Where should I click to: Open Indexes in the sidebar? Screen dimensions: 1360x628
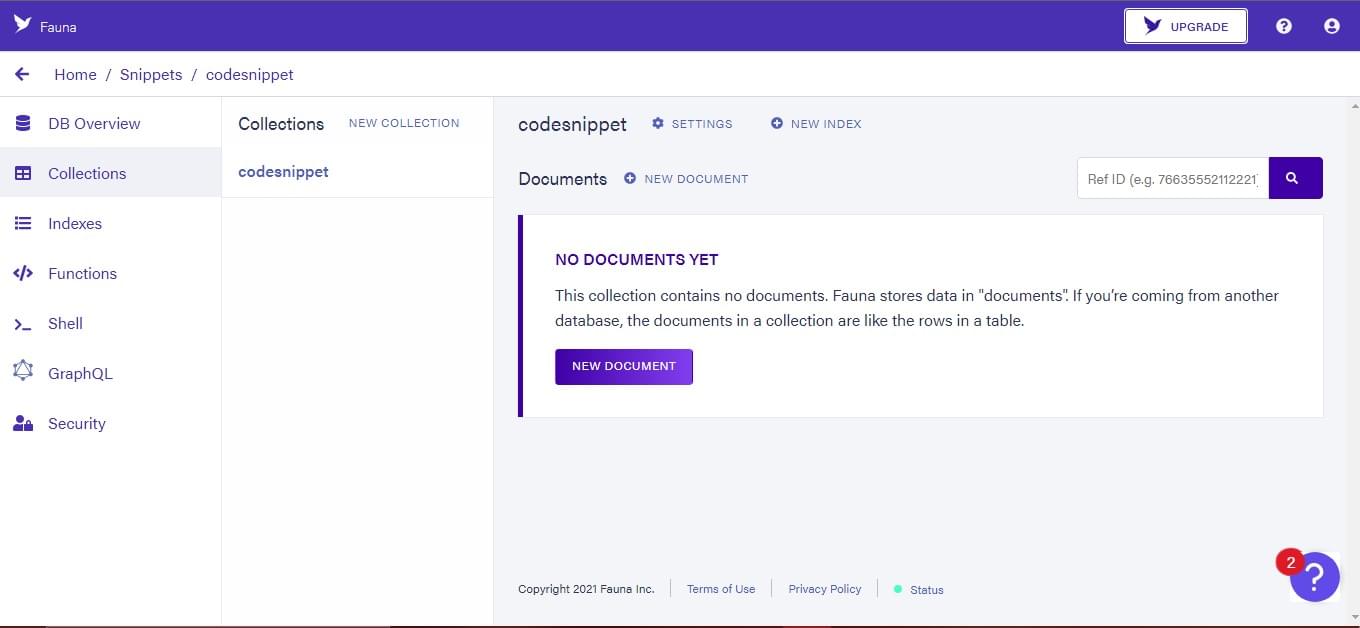click(110, 223)
